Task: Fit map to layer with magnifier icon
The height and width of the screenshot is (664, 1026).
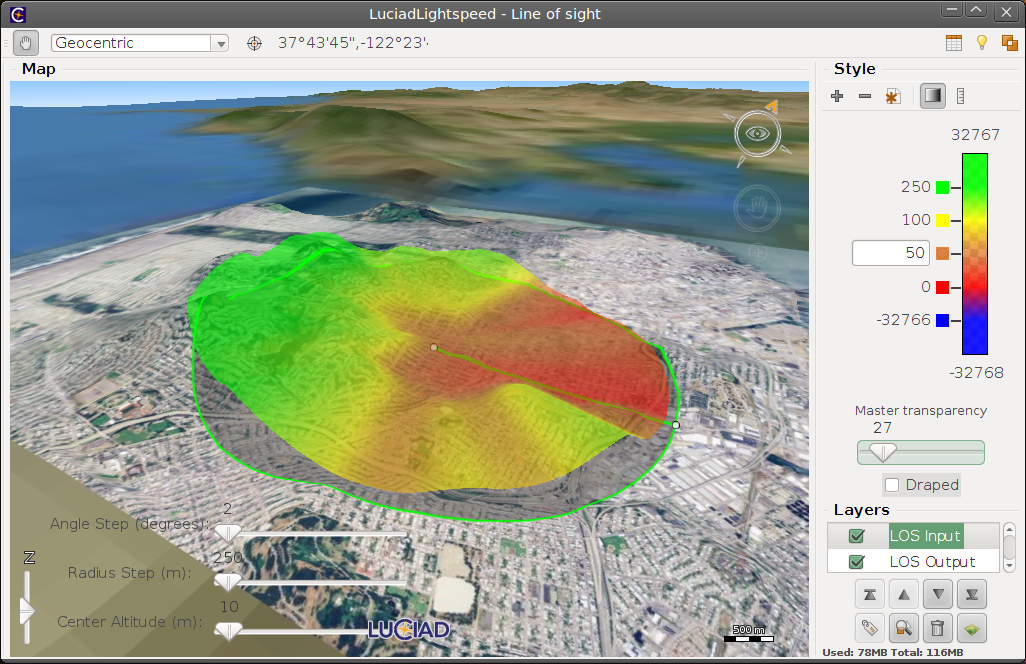Action: 904,629
